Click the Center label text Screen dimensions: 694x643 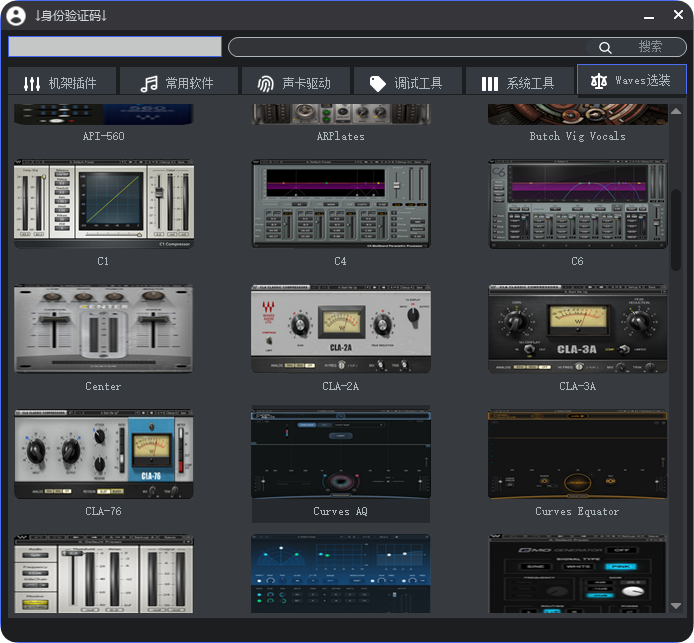[x=103, y=386]
